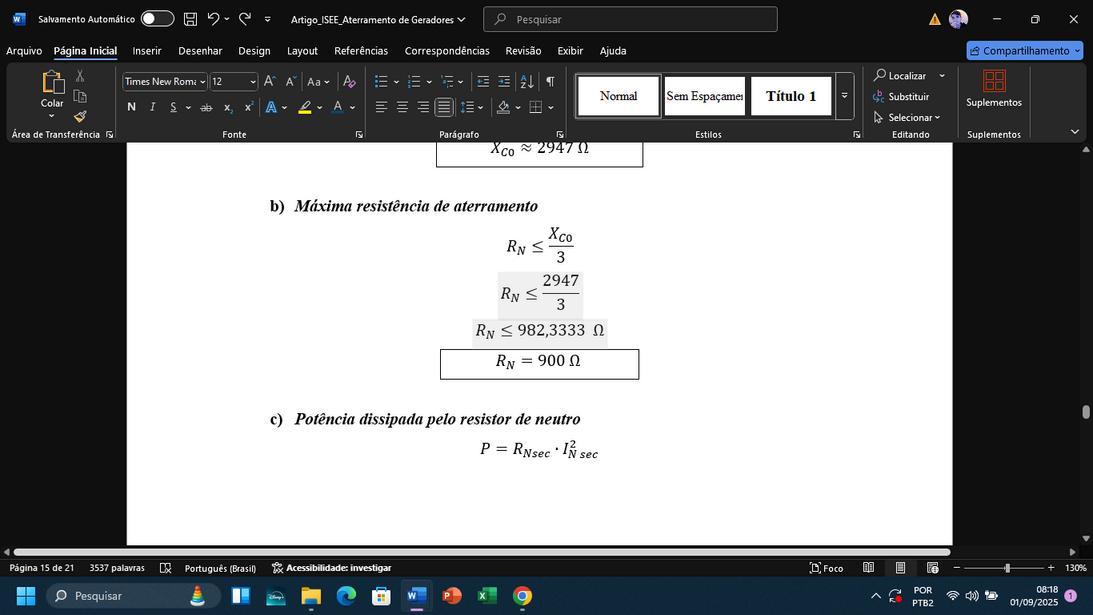Open the Arquivo menu
The height and width of the screenshot is (615, 1093).
click(24, 50)
